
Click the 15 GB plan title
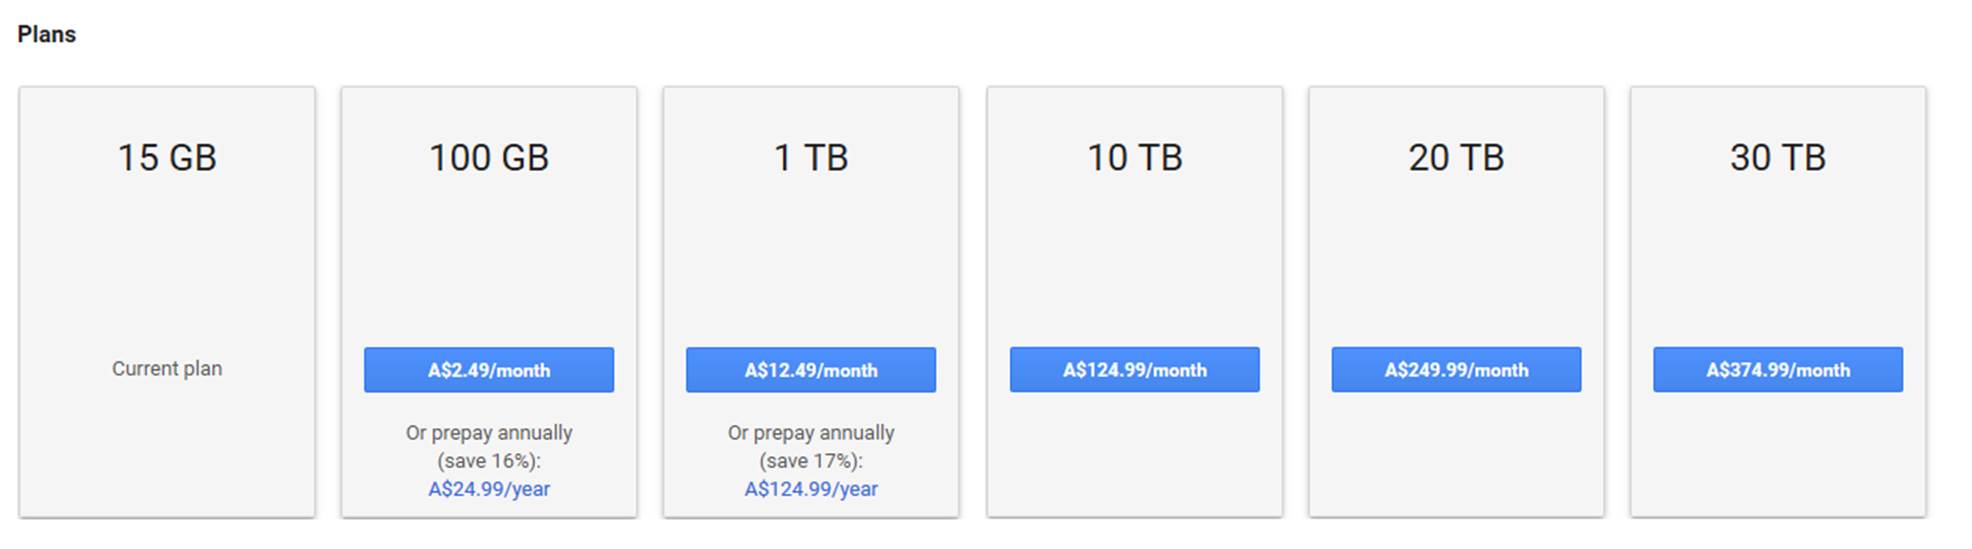(x=167, y=157)
